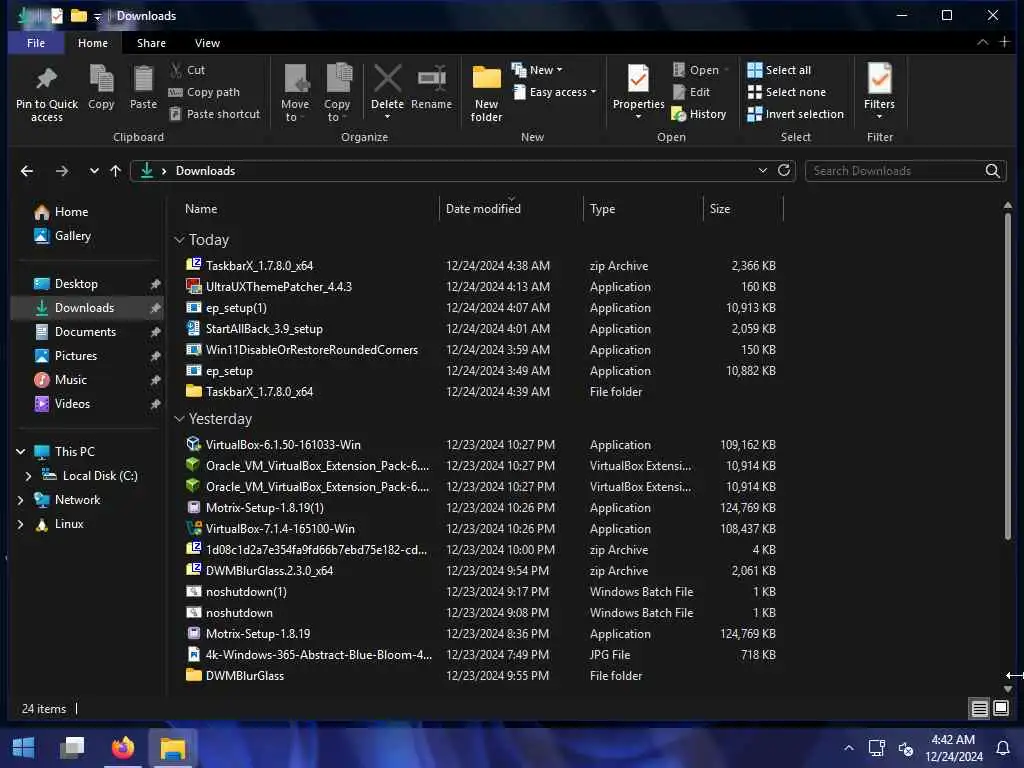Open the Windows Start button
This screenshot has width=1024, height=768.
[x=24, y=747]
